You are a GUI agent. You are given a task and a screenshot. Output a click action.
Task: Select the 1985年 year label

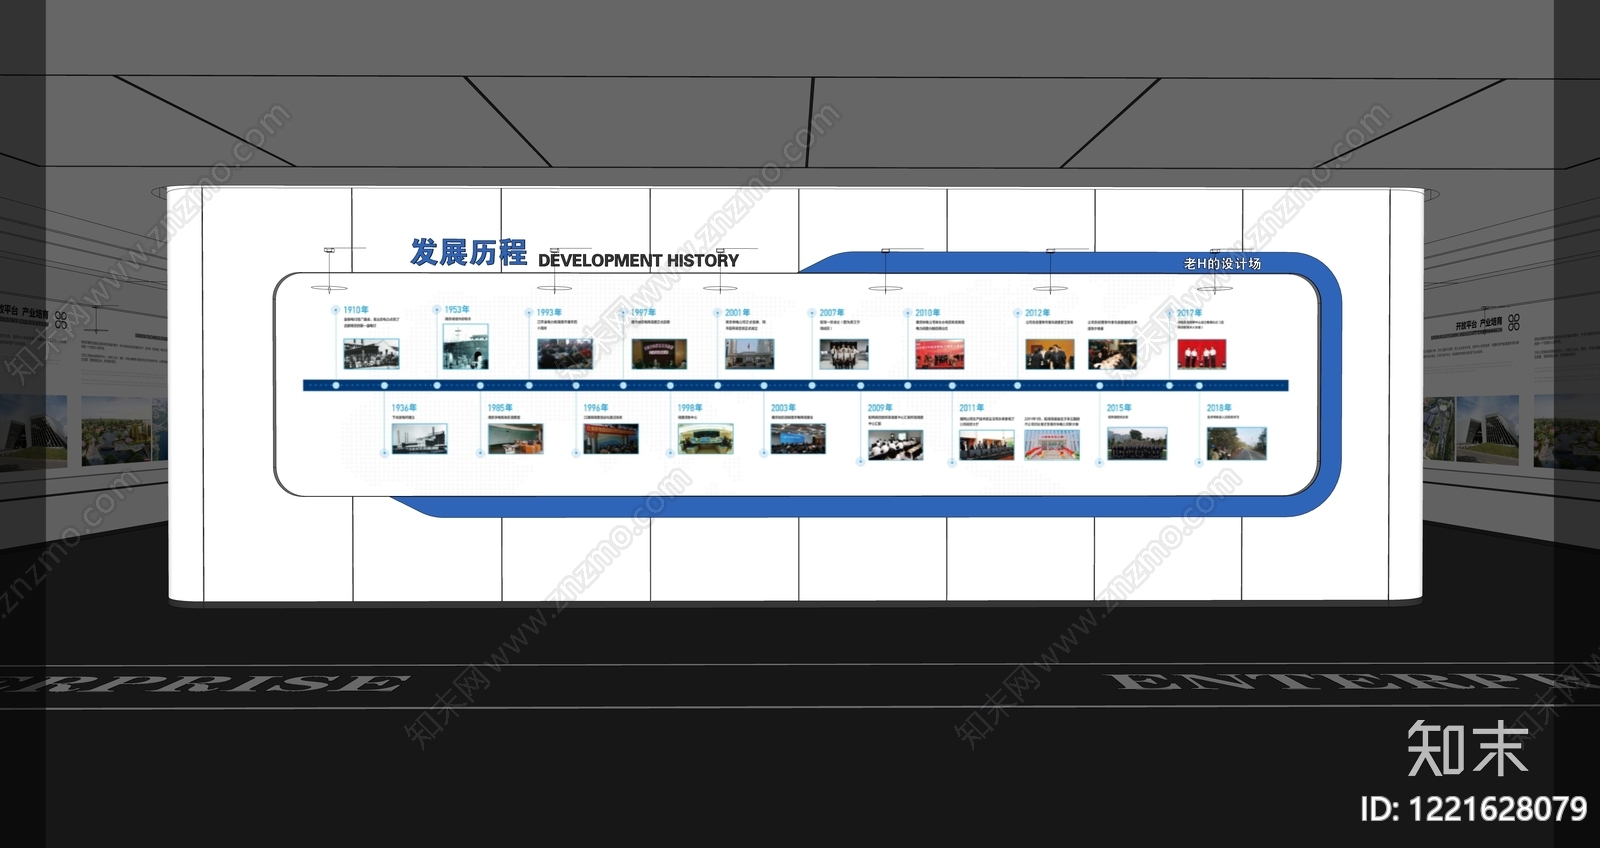pos(500,408)
